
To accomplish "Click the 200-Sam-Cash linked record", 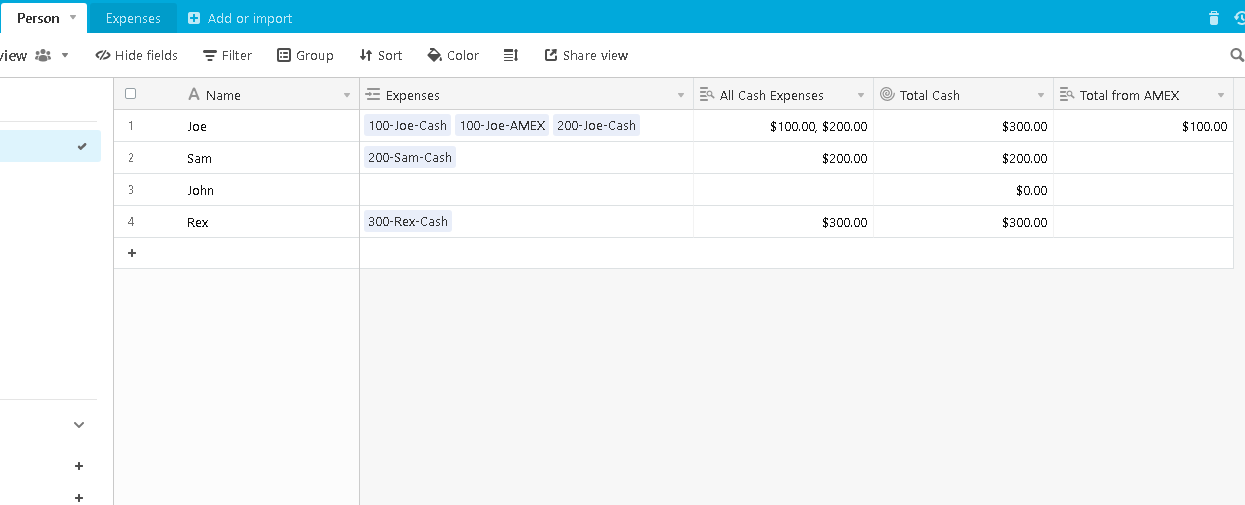I will 410,157.
